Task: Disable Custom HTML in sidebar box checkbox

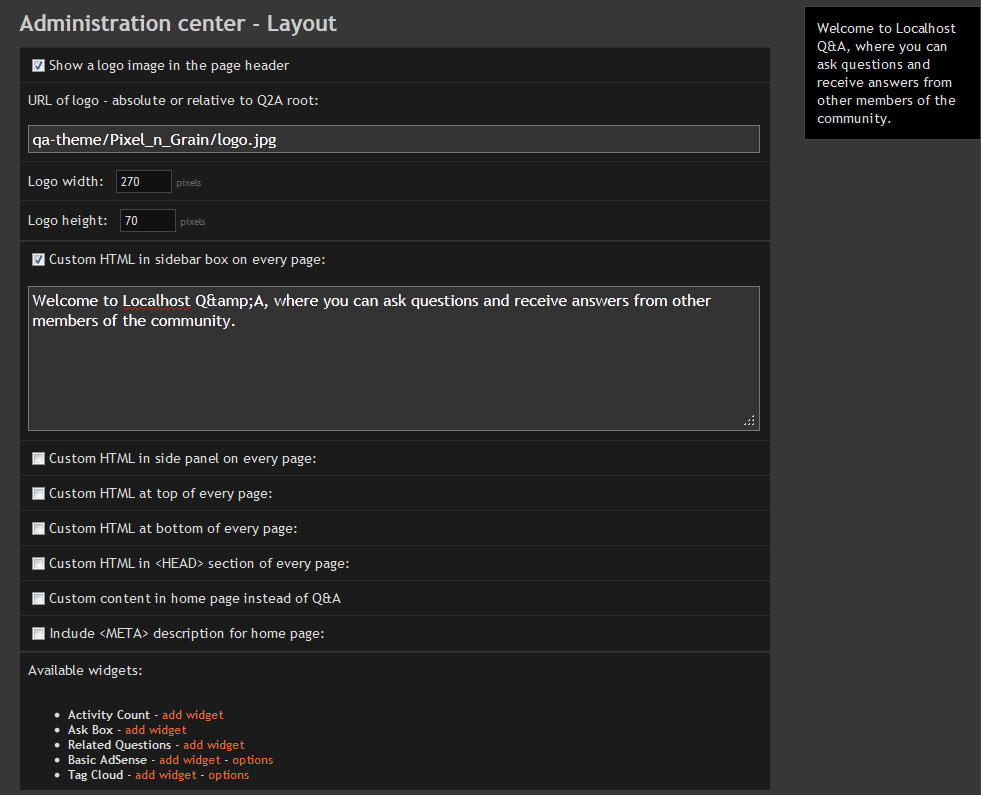Action: (x=38, y=260)
